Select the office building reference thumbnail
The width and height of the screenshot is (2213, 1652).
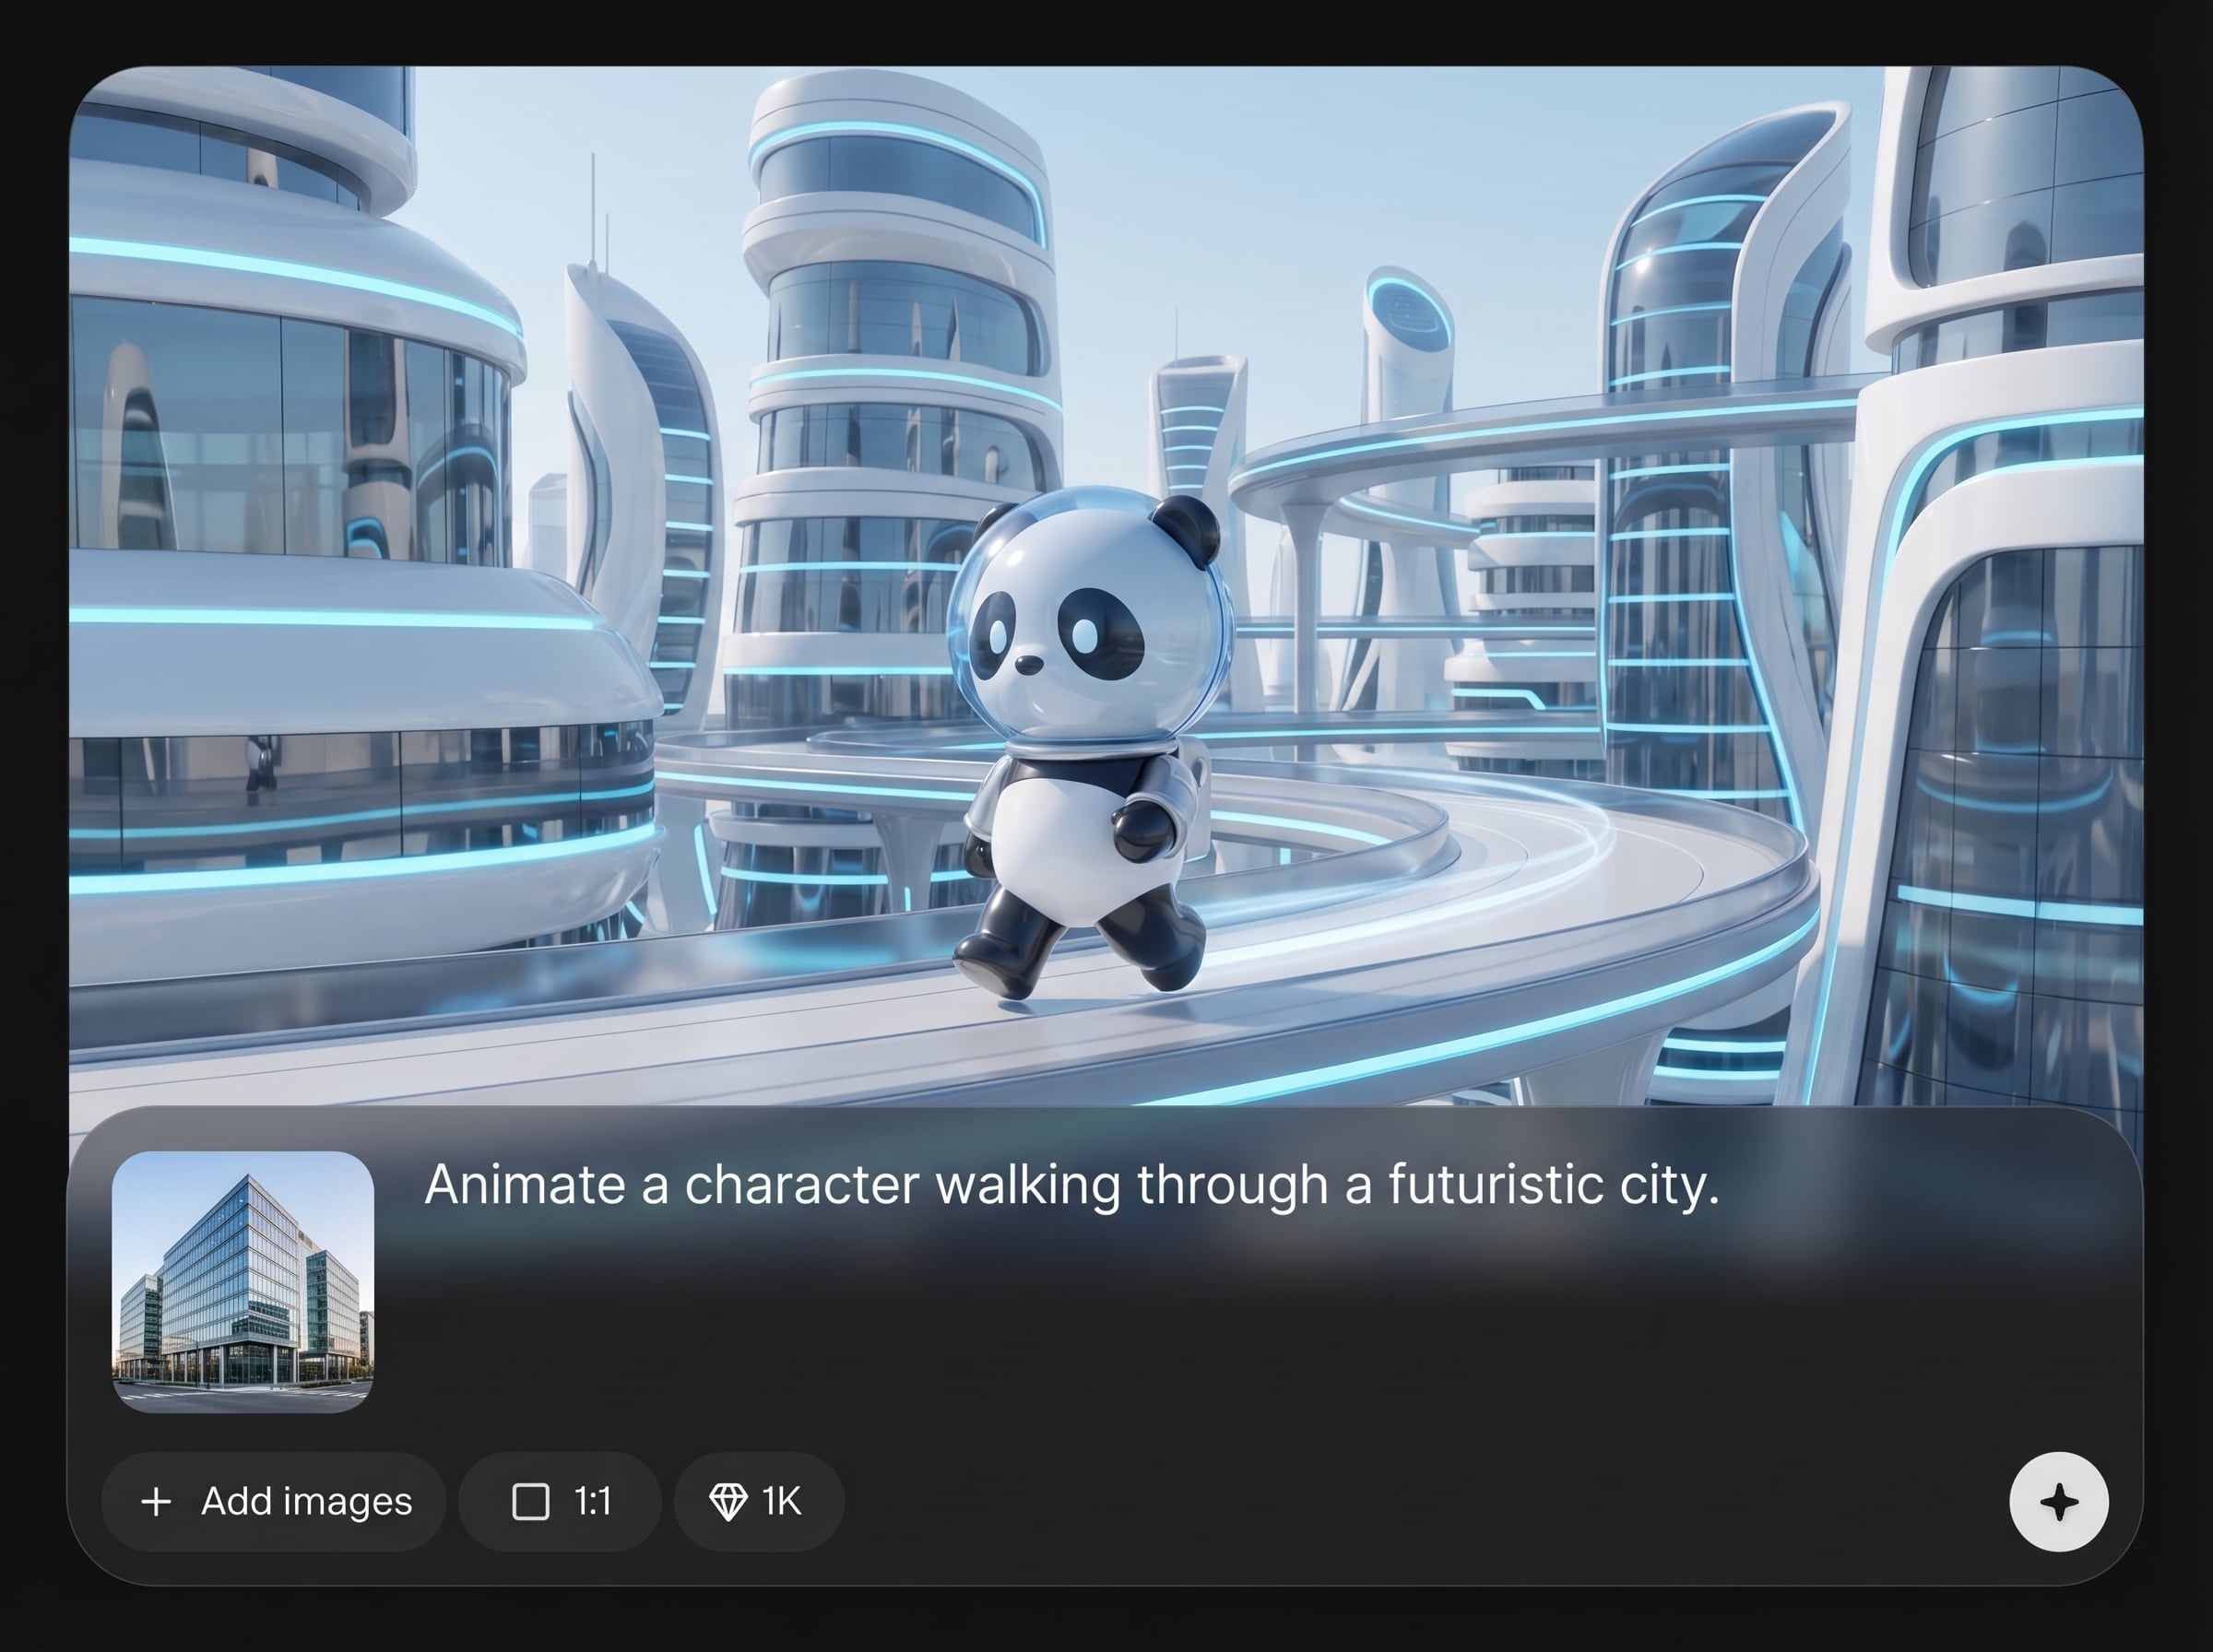243,1281
